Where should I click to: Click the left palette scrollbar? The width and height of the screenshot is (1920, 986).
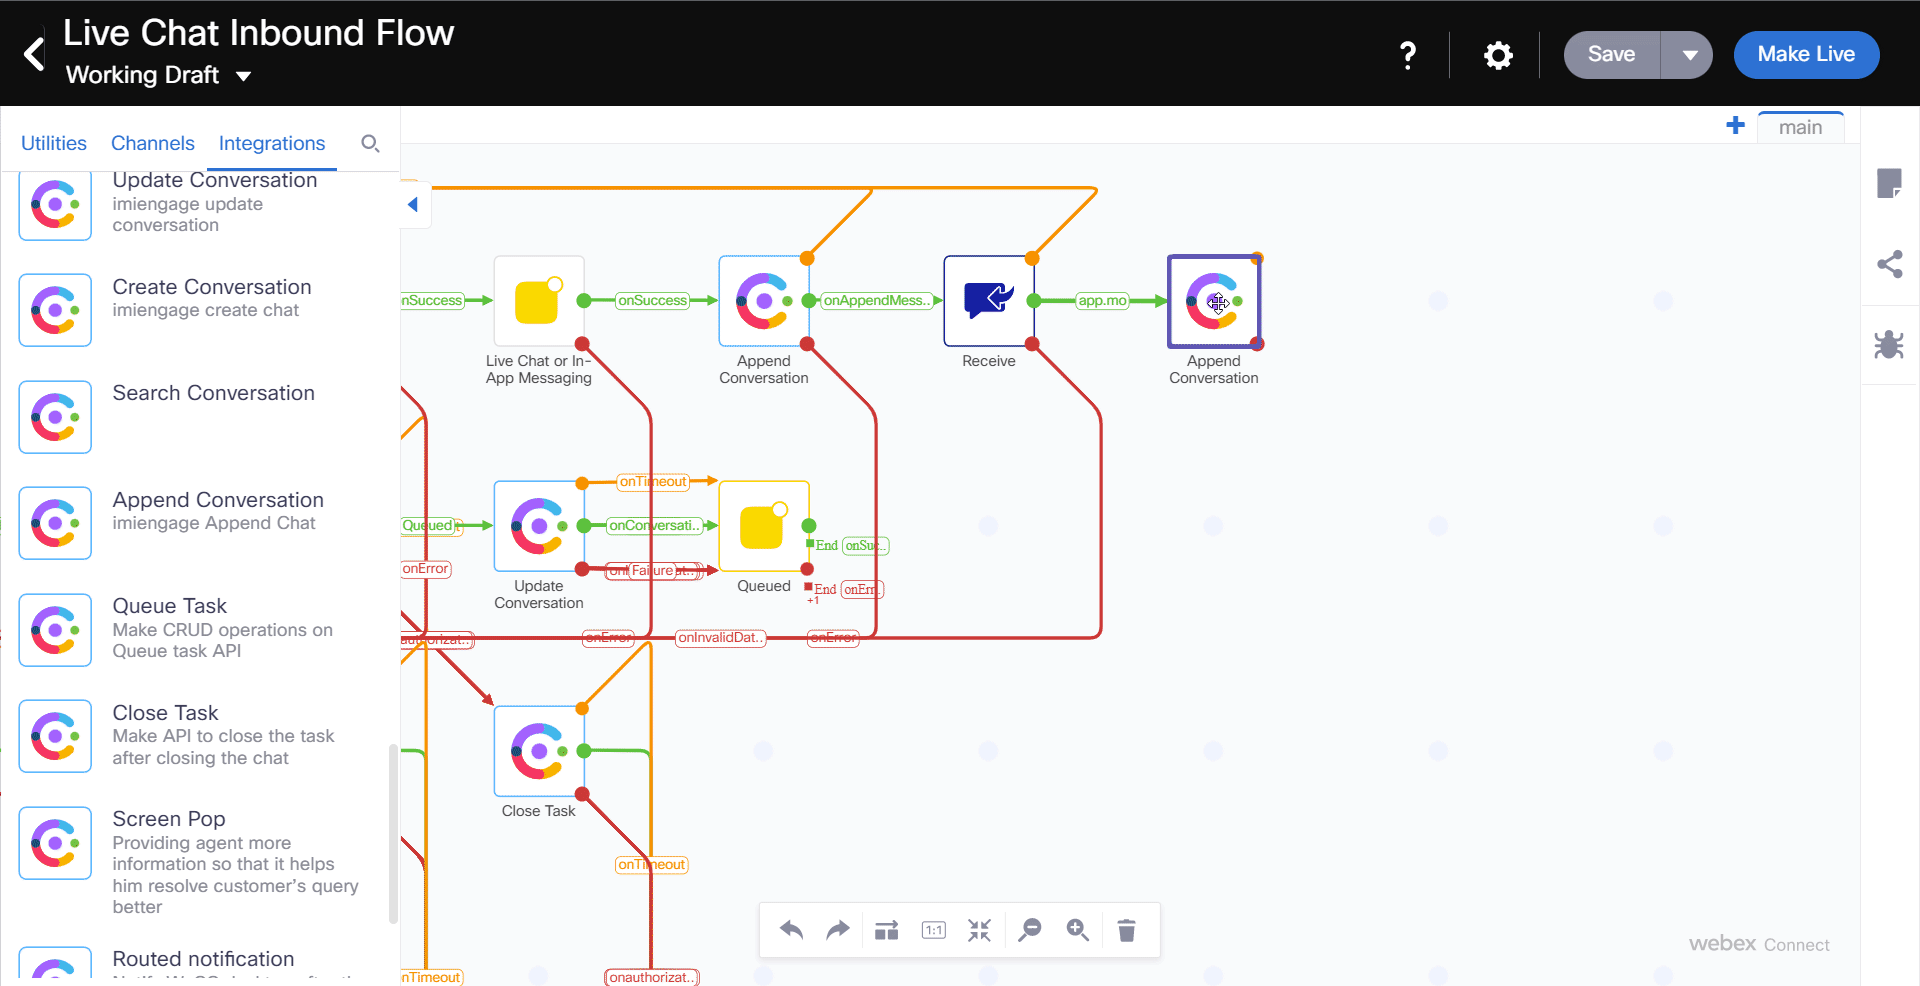pos(393,835)
